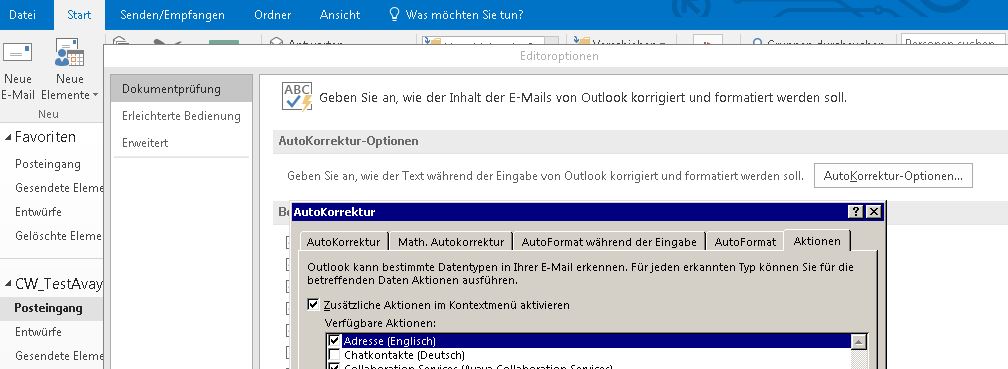This screenshot has height=369, width=1008.
Task: Click the help question mark in AutoKorrektur dialog
Action: 856,212
